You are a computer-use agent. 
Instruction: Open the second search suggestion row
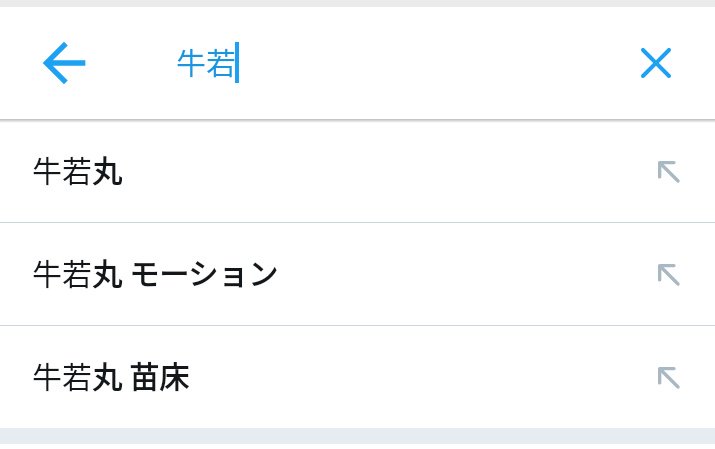click(x=300, y=274)
